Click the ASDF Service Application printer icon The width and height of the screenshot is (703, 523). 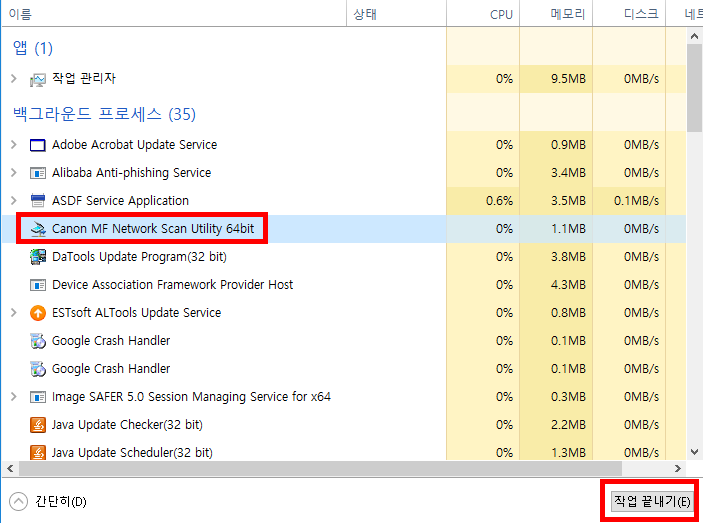pyautogui.click(x=38, y=201)
